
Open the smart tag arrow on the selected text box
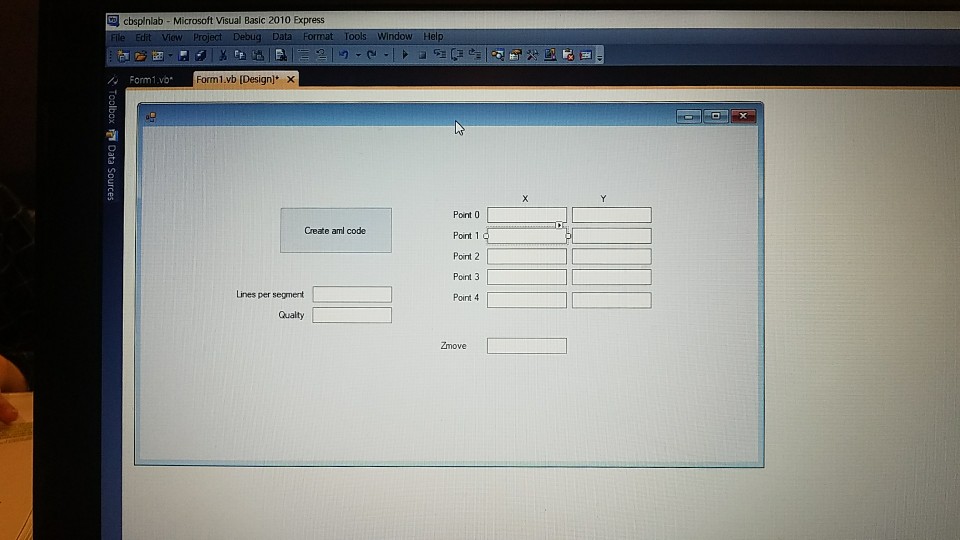pos(559,225)
